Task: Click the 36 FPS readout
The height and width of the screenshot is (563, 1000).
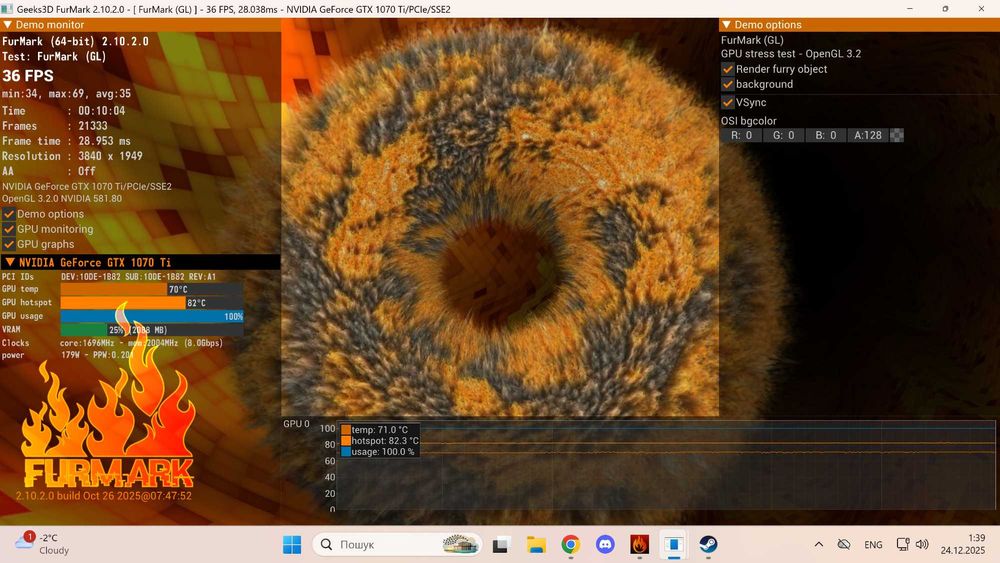Action: click(28, 75)
